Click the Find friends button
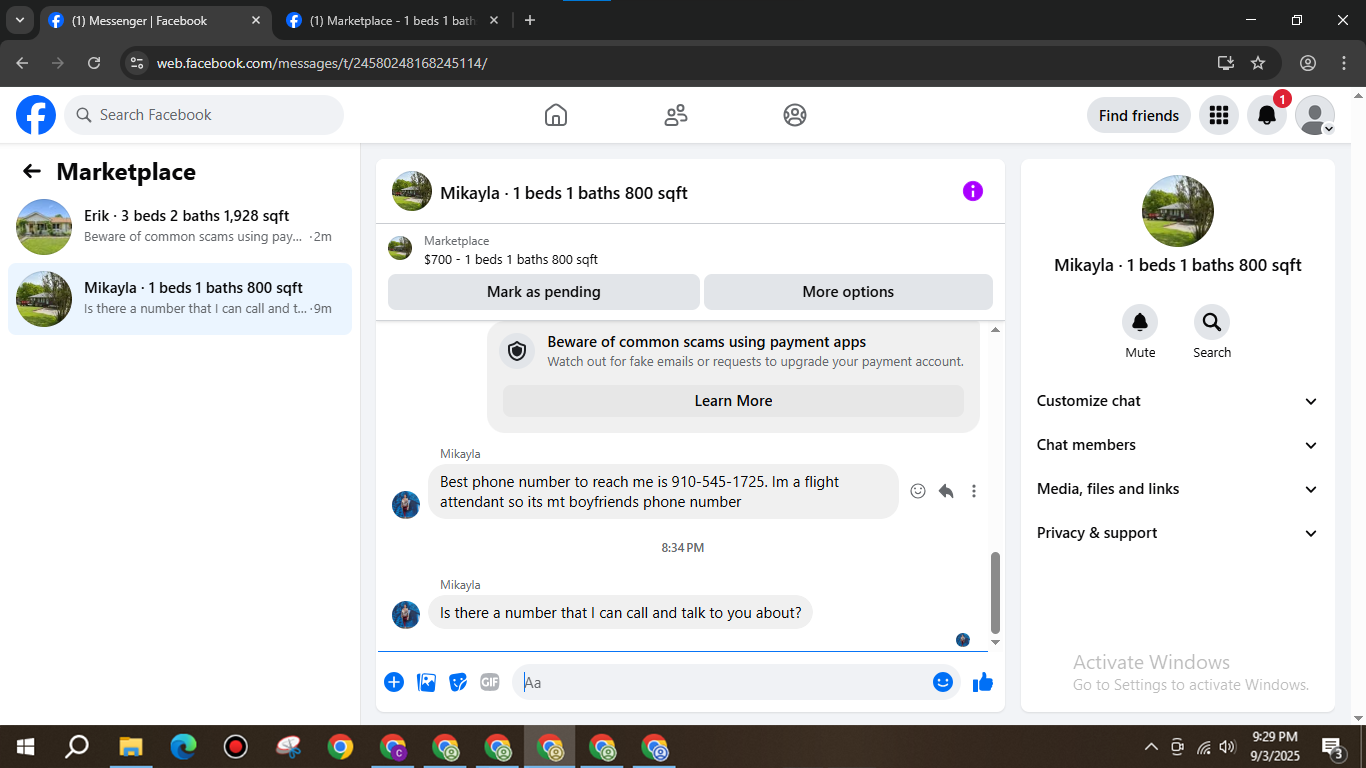Image resolution: width=1366 pixels, height=768 pixels. tap(1139, 115)
